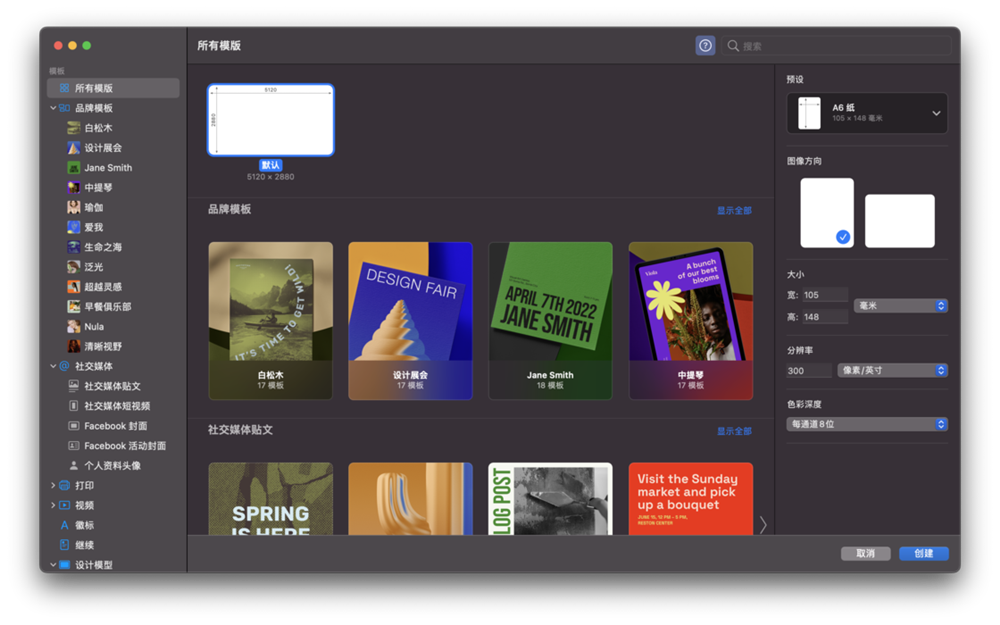The height and width of the screenshot is (625, 1000).
Task: Select the 设计展会 Design Fair template thumbnail
Action: (x=410, y=320)
